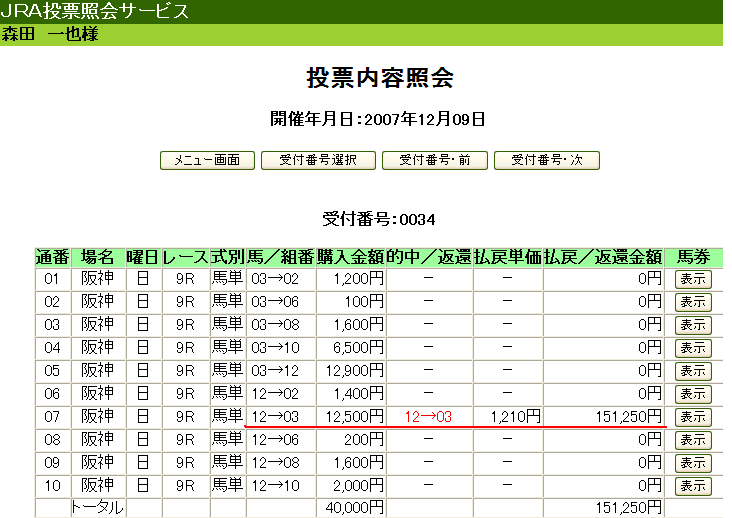Click the 馬／組番 column header
The width and height of the screenshot is (732, 518).
[x=281, y=258]
